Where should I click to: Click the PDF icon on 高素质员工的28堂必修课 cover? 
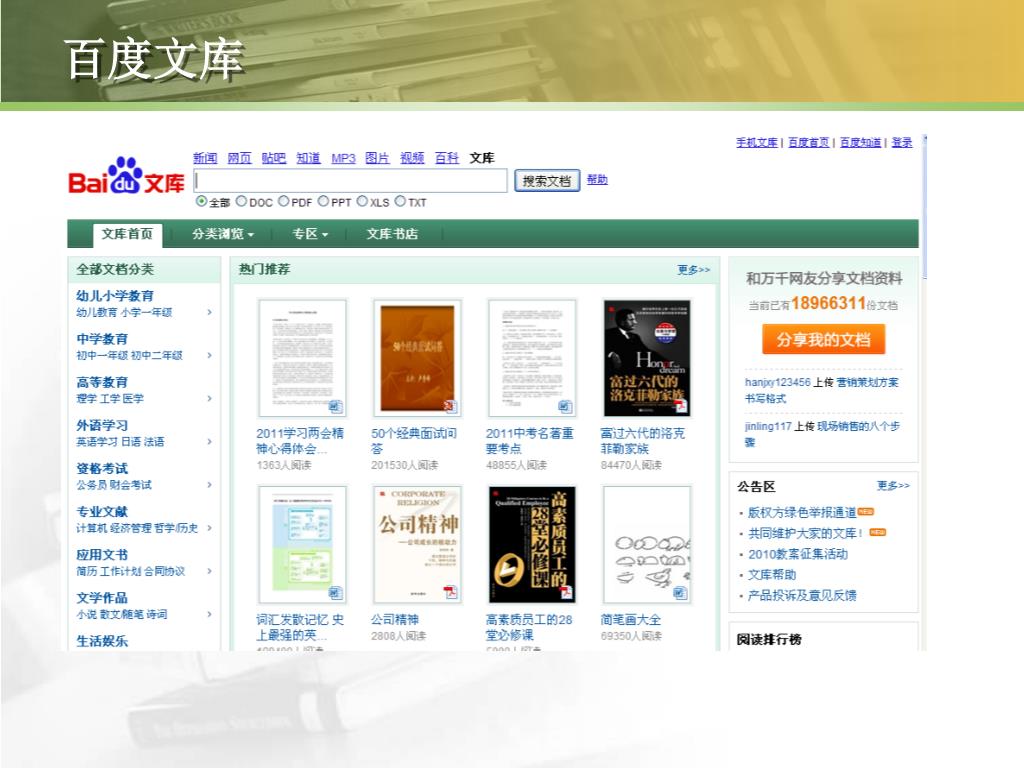pyautogui.click(x=566, y=592)
